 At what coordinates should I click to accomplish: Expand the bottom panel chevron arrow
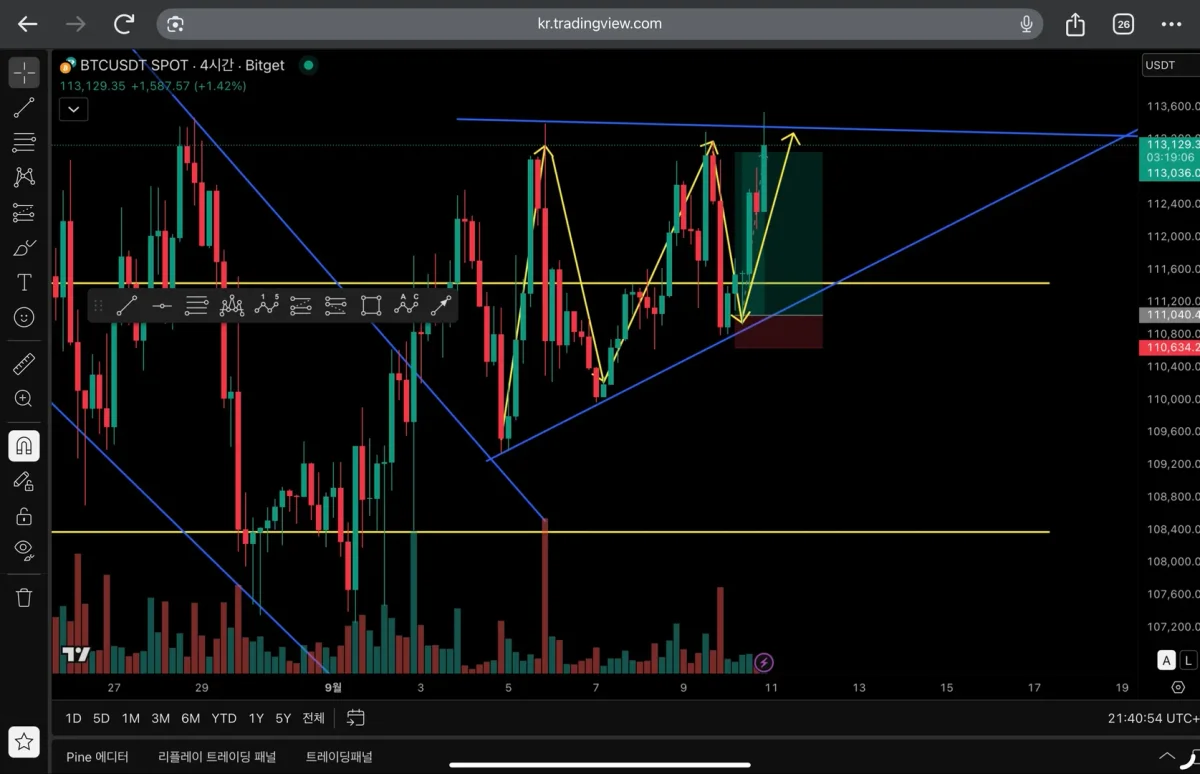coord(1167,756)
